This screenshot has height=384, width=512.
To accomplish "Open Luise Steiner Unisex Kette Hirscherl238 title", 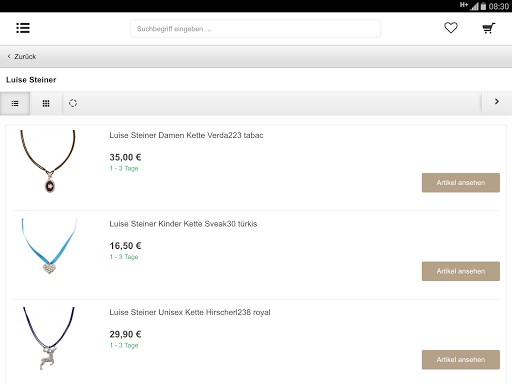I will pyautogui.click(x=190, y=312).
